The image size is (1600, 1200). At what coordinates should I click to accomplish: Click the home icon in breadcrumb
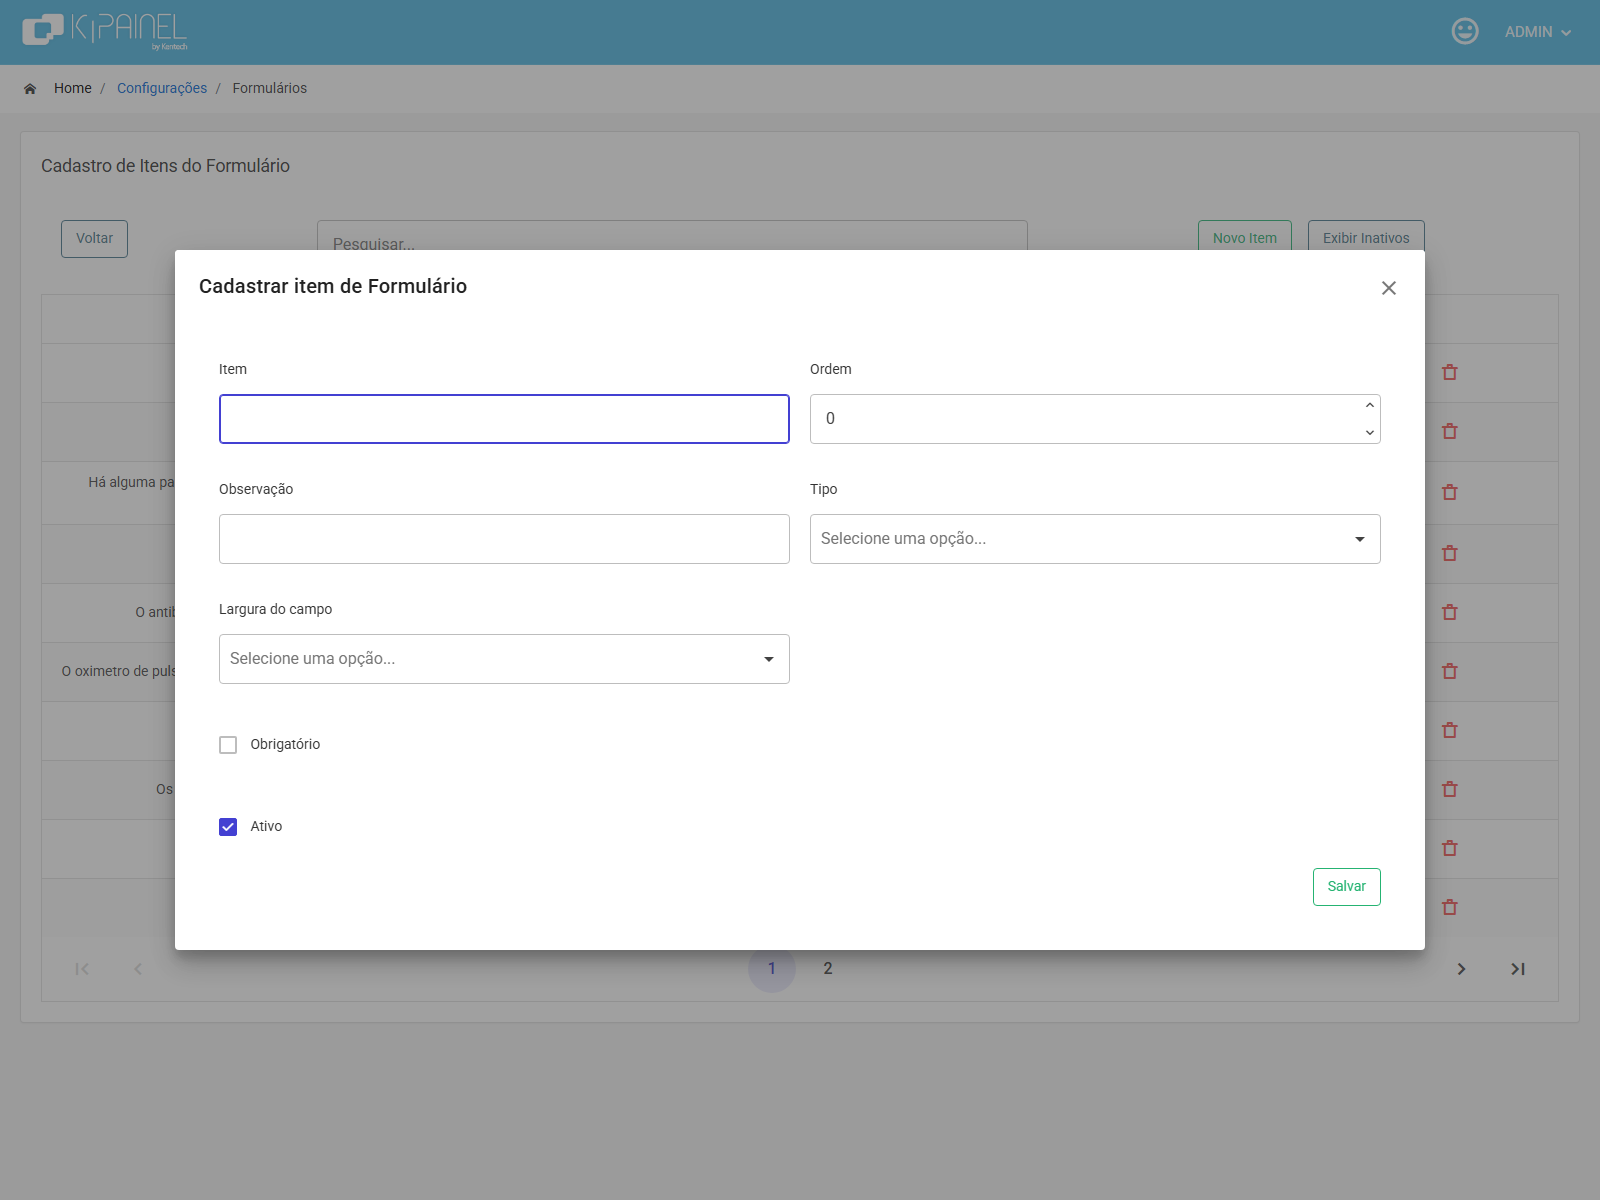point(30,89)
